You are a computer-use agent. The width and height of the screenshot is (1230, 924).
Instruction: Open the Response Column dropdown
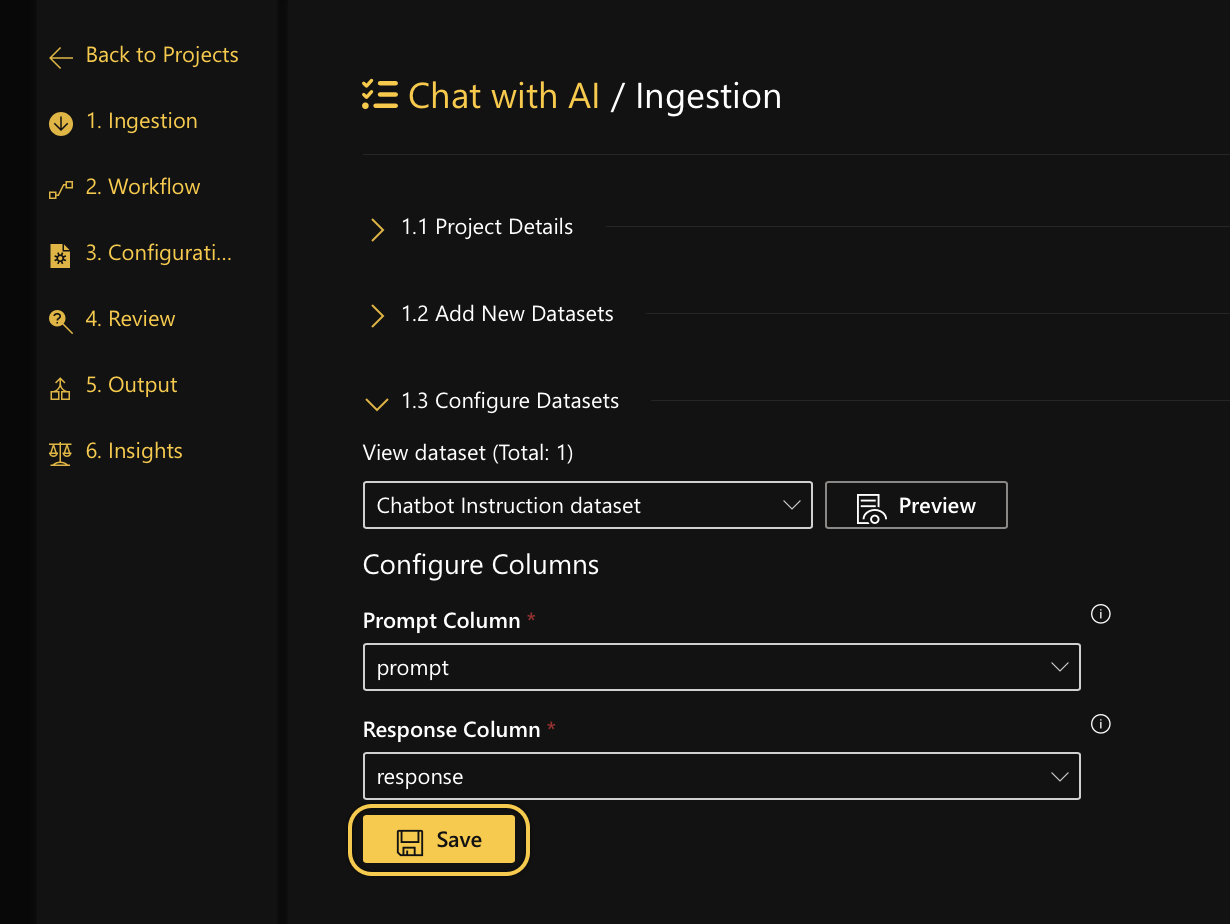(721, 777)
